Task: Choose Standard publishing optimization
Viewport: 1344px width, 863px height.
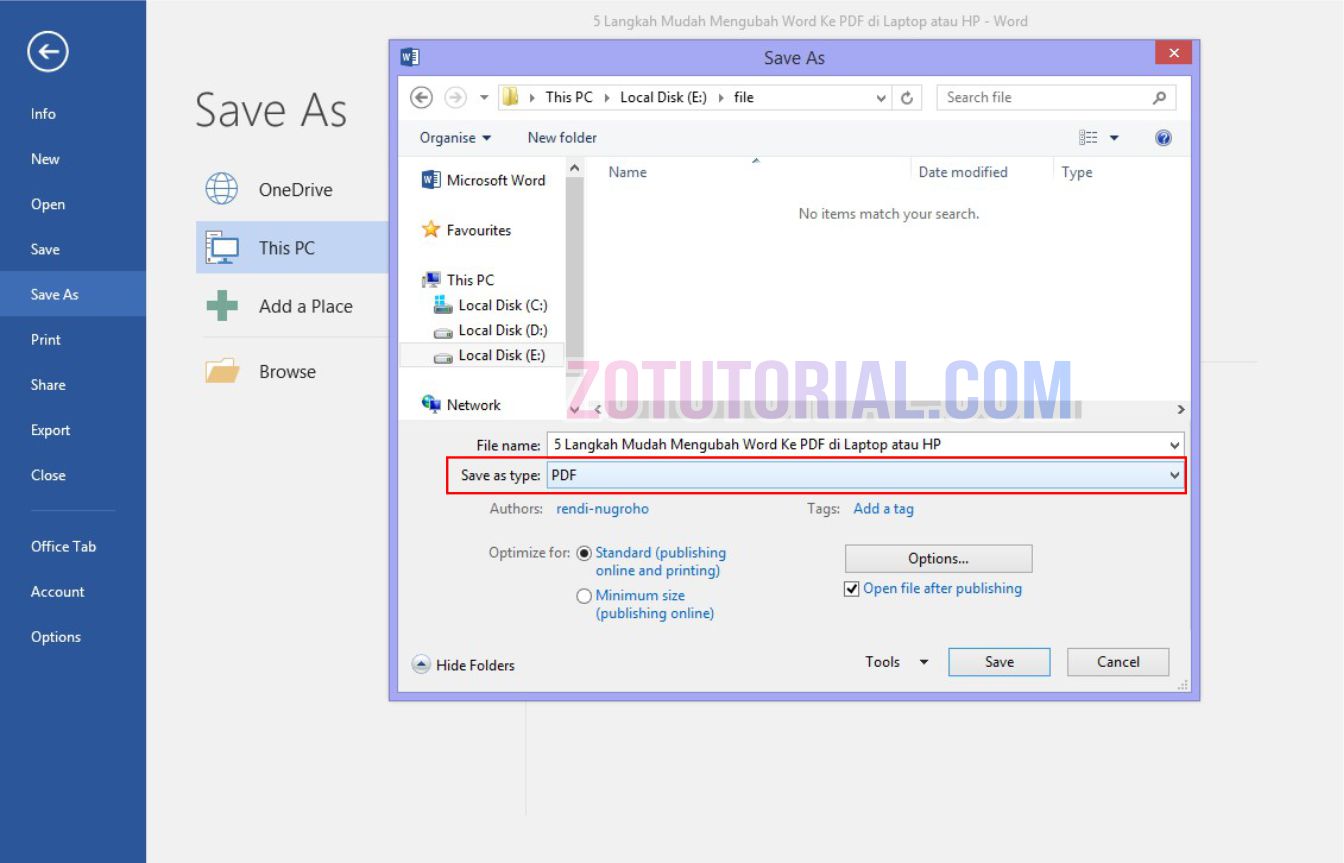Action: (584, 553)
